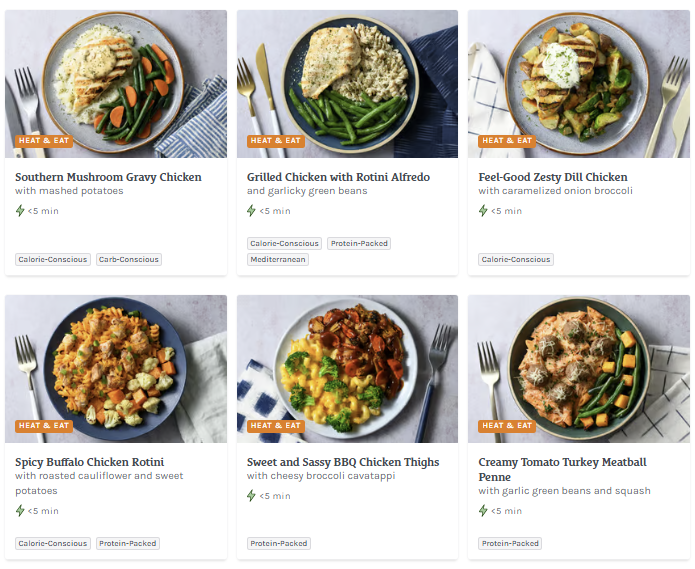The height and width of the screenshot is (569, 695).
Task: Click Heat & Eat badge on Southern Mushroom Chicken
Action: [44, 141]
